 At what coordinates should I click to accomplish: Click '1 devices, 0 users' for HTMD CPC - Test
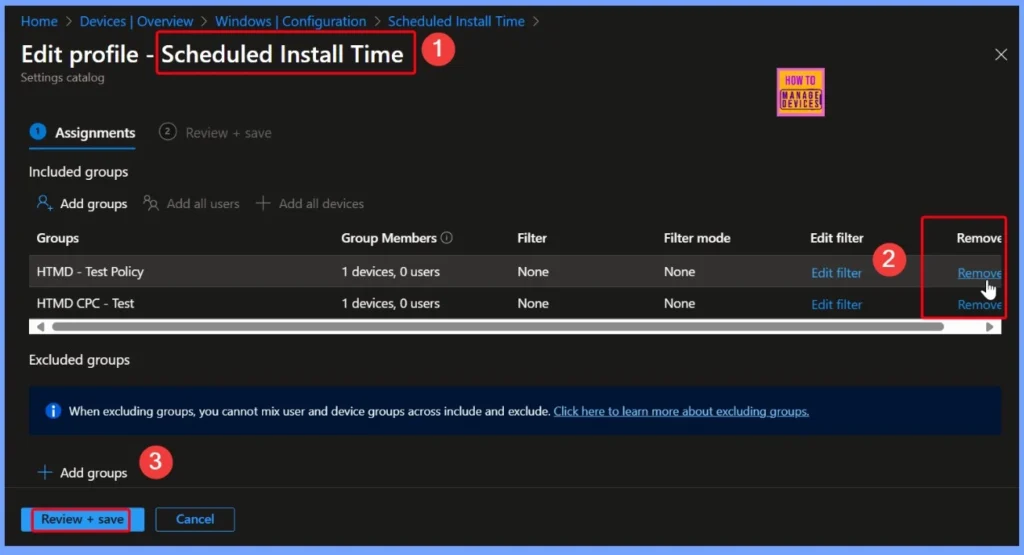[391, 303]
